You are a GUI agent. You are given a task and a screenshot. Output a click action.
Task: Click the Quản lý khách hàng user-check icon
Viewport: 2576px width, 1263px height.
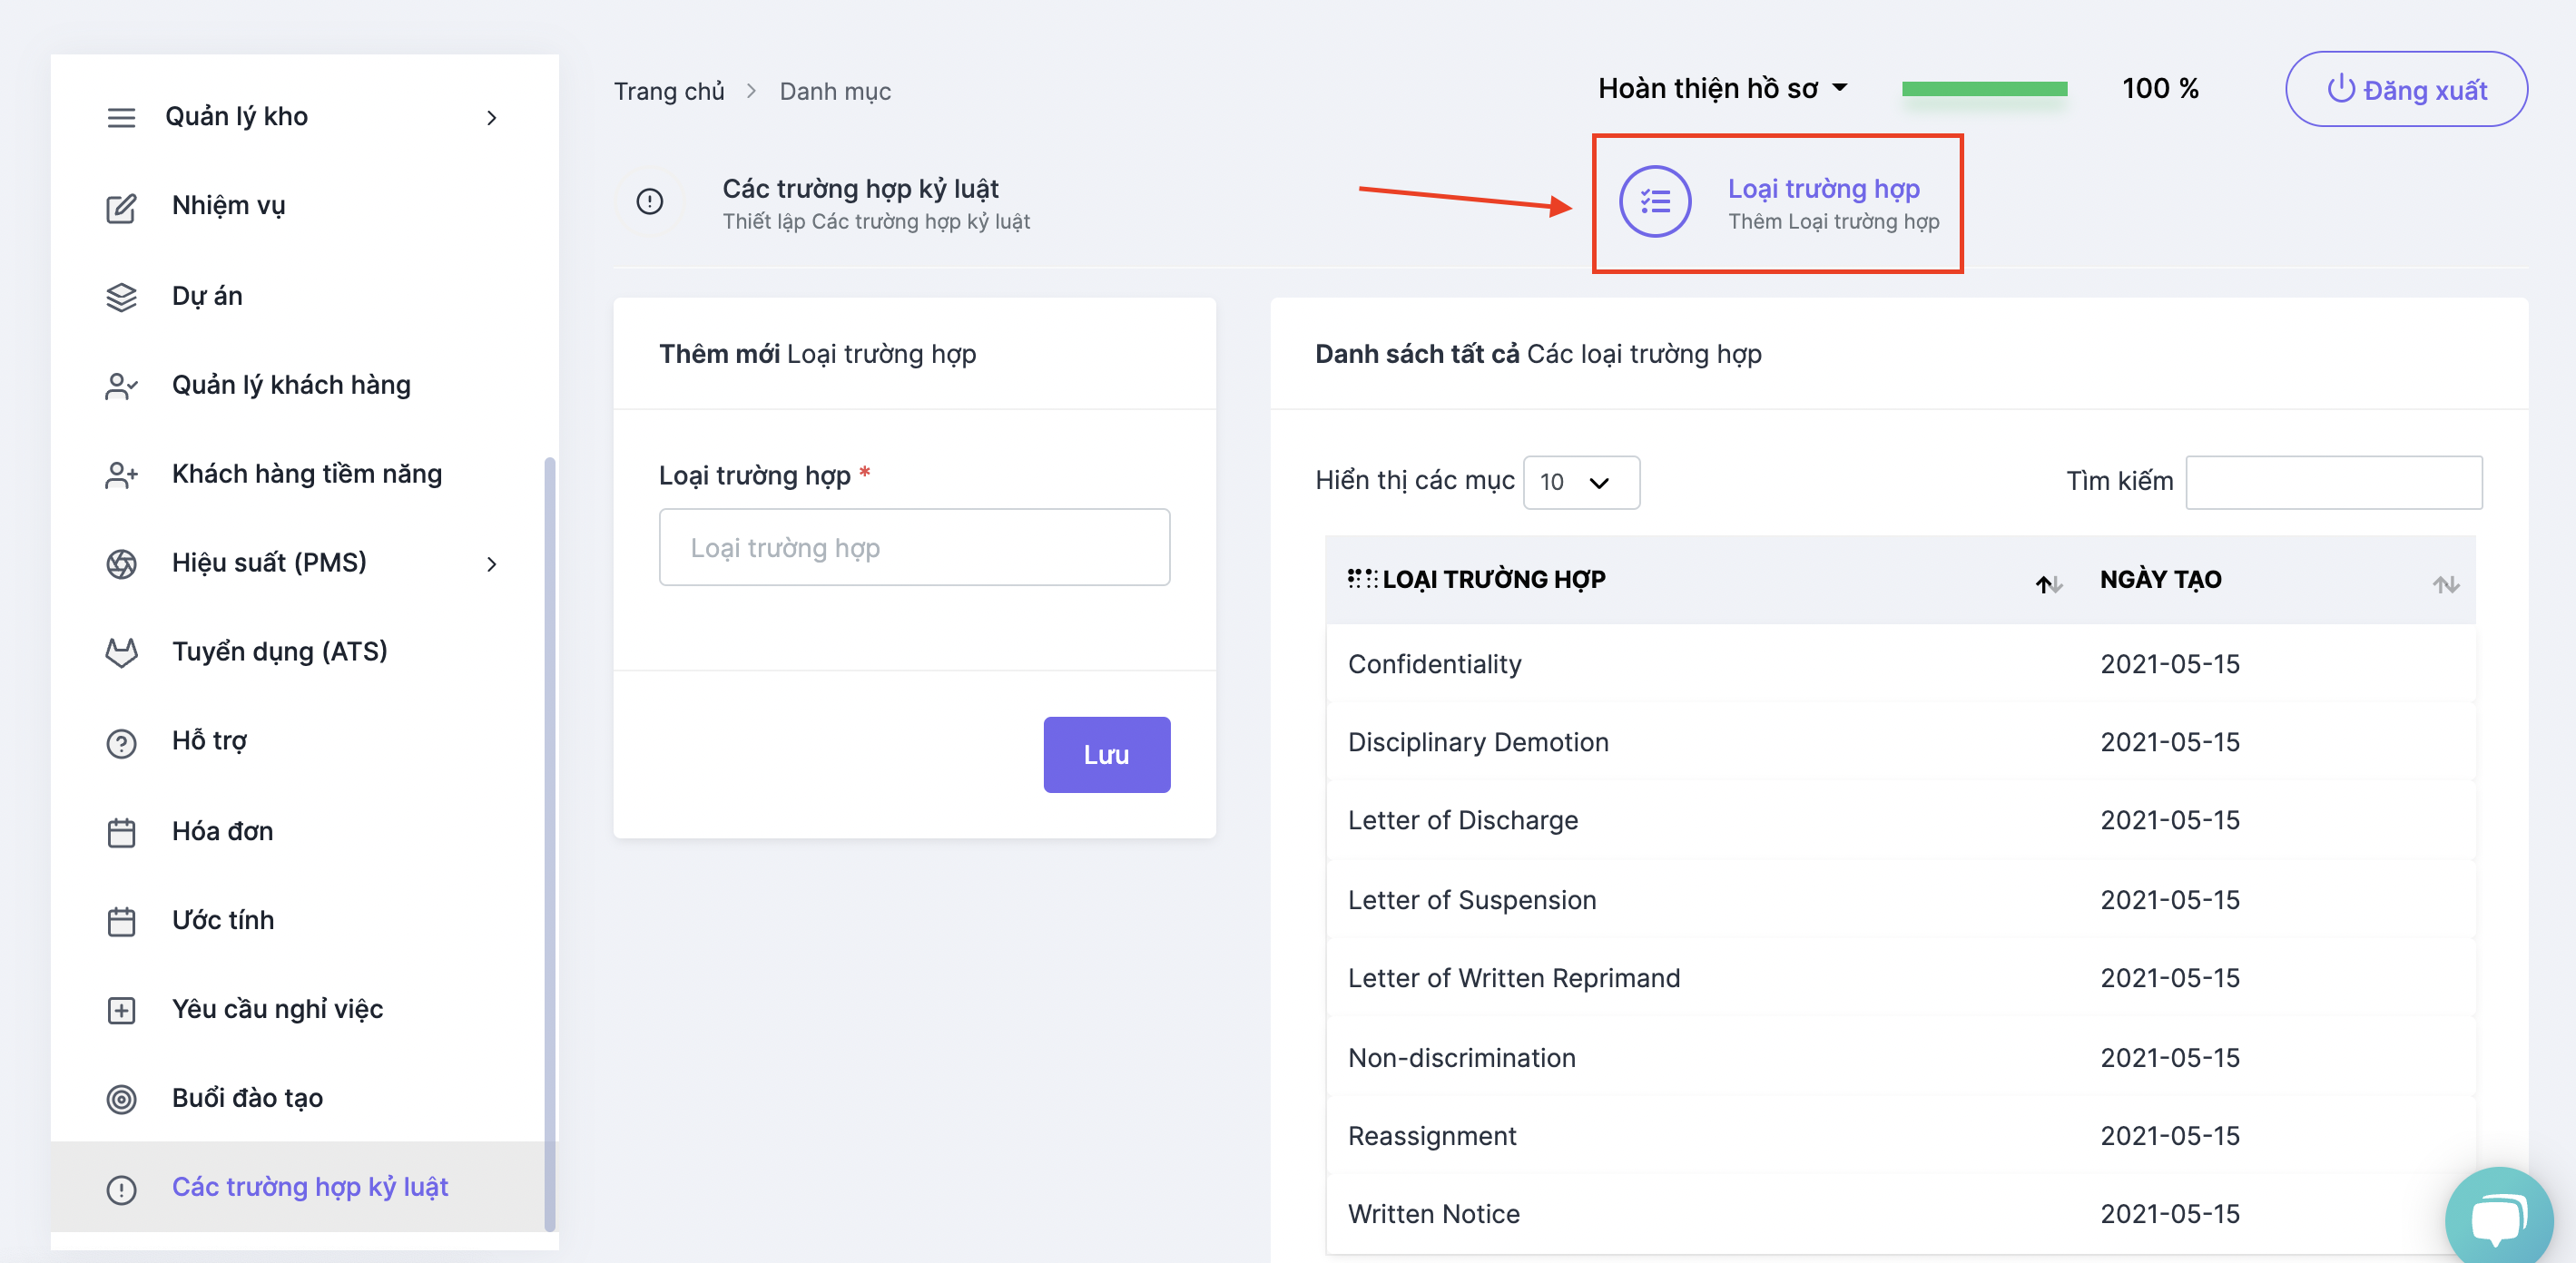click(x=121, y=386)
